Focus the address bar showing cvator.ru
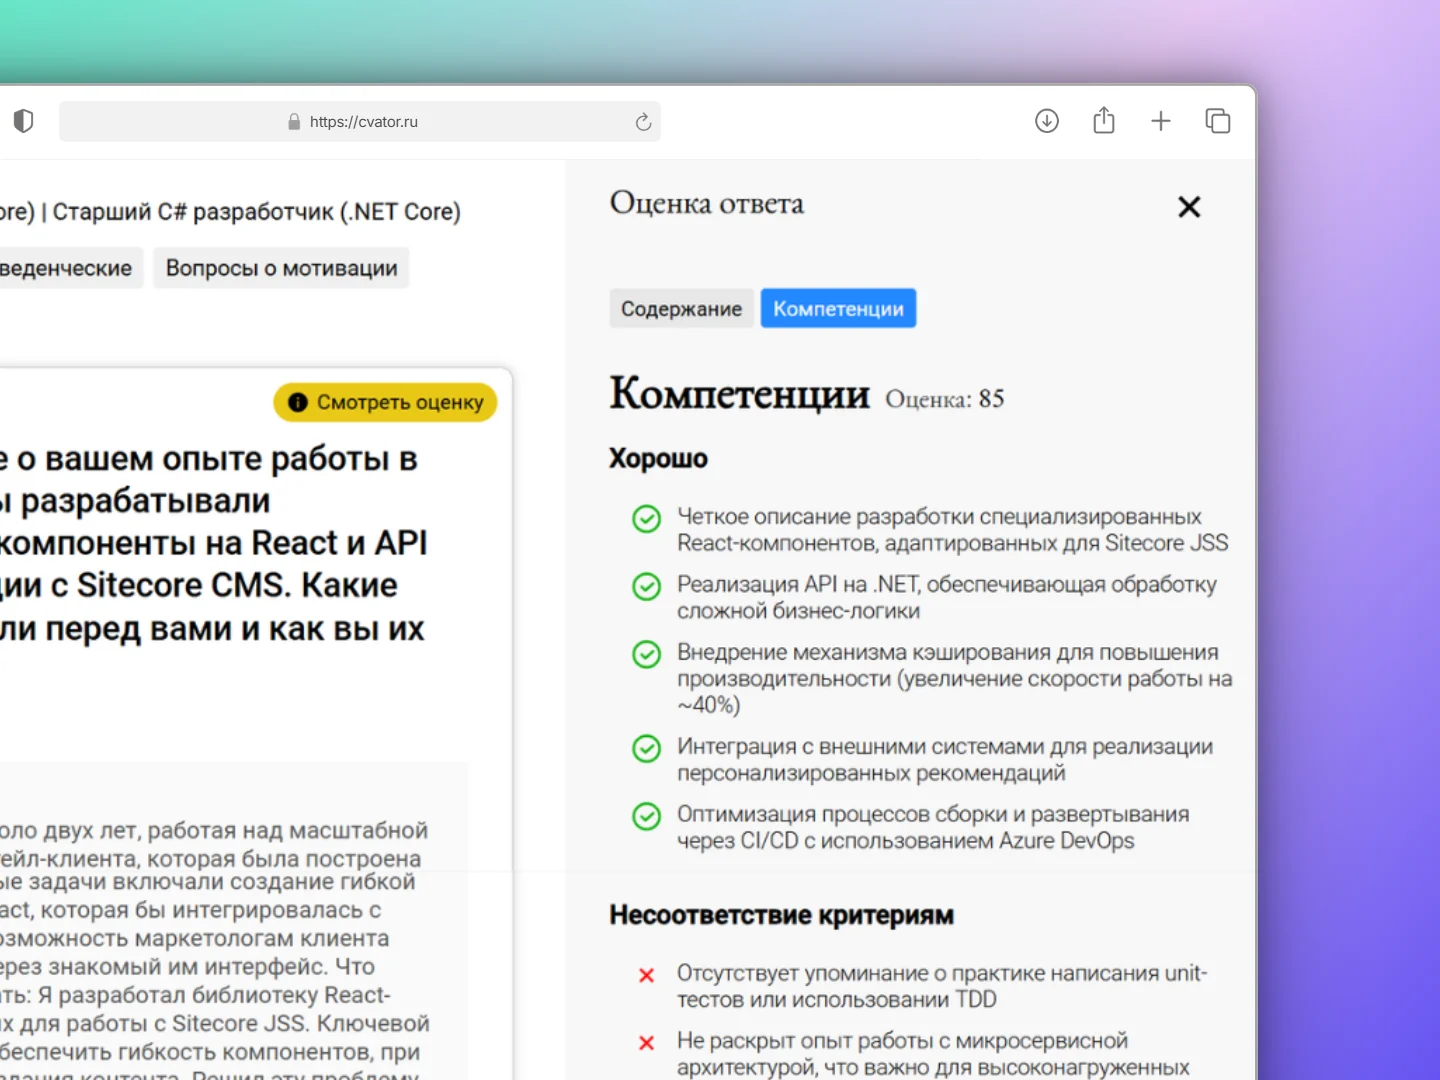Screen dimensions: 1440x1080 360,121
